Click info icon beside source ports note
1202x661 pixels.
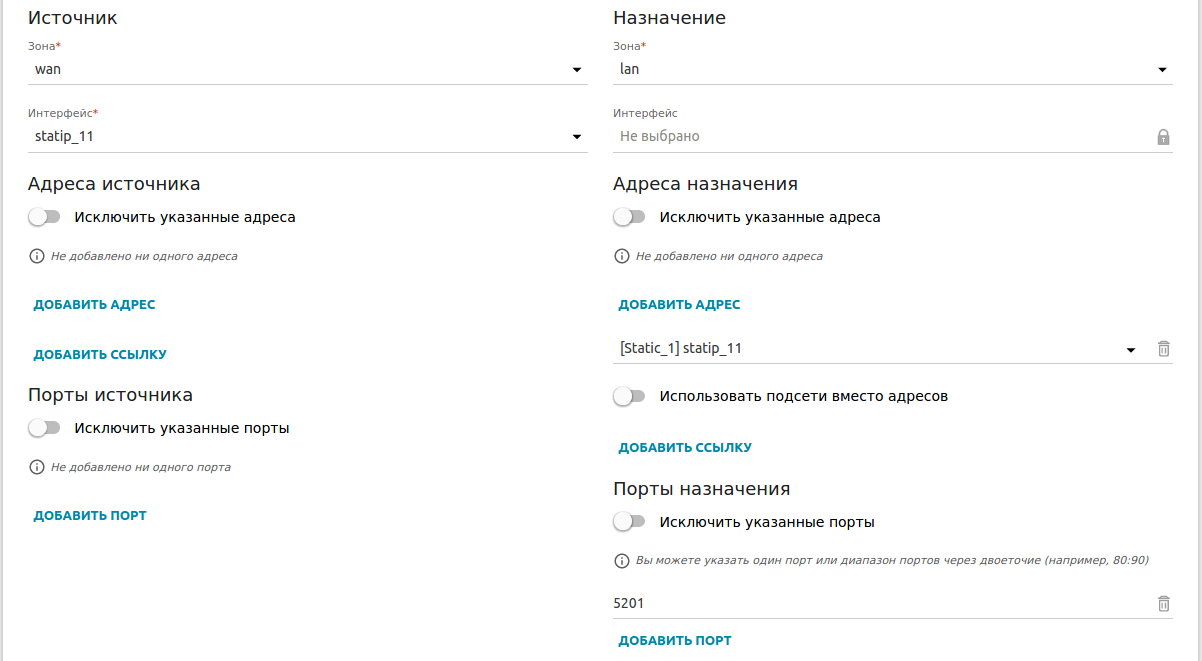tap(38, 467)
